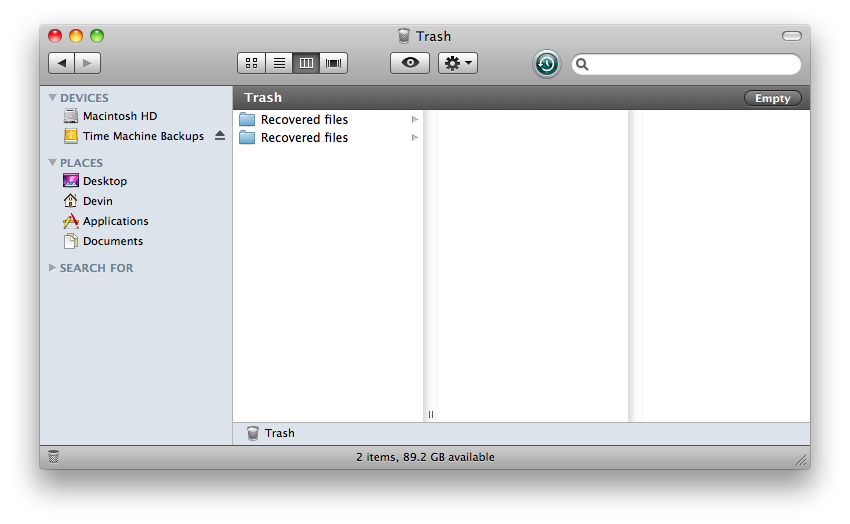Image resolution: width=850 pixels, height=524 pixels.
Task: Click the Trash header label
Action: 263,98
